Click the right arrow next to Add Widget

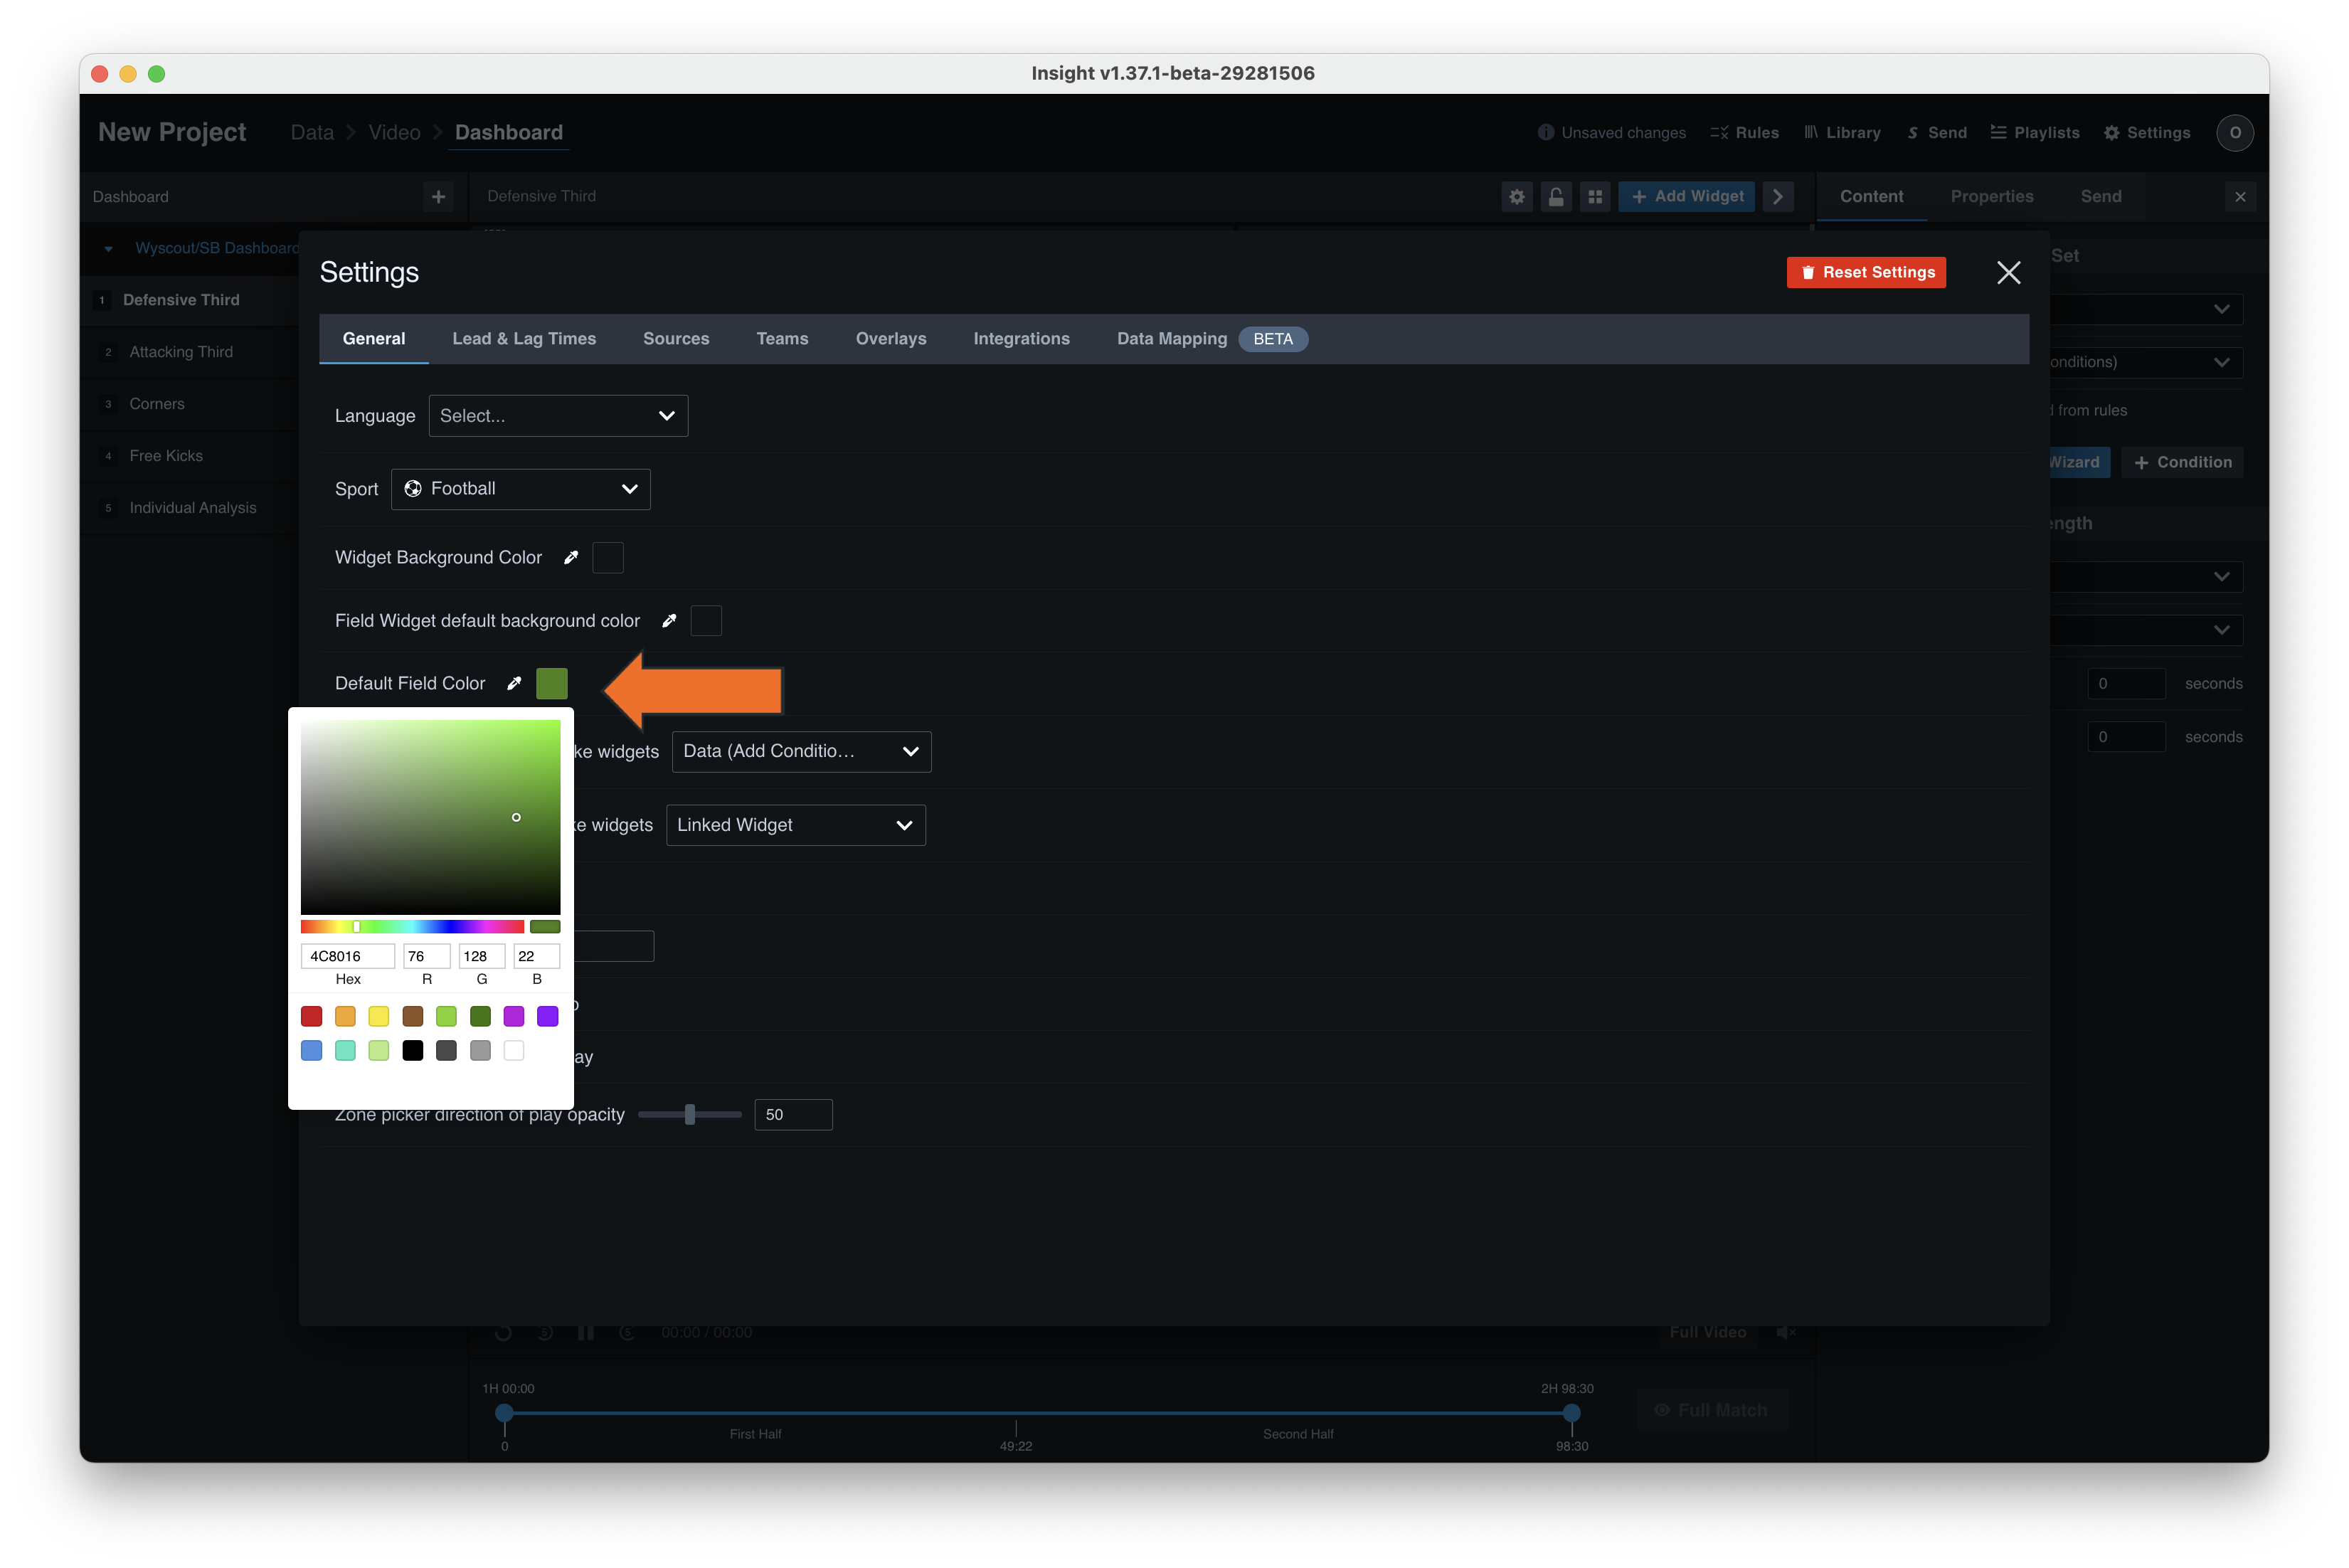(x=1777, y=197)
